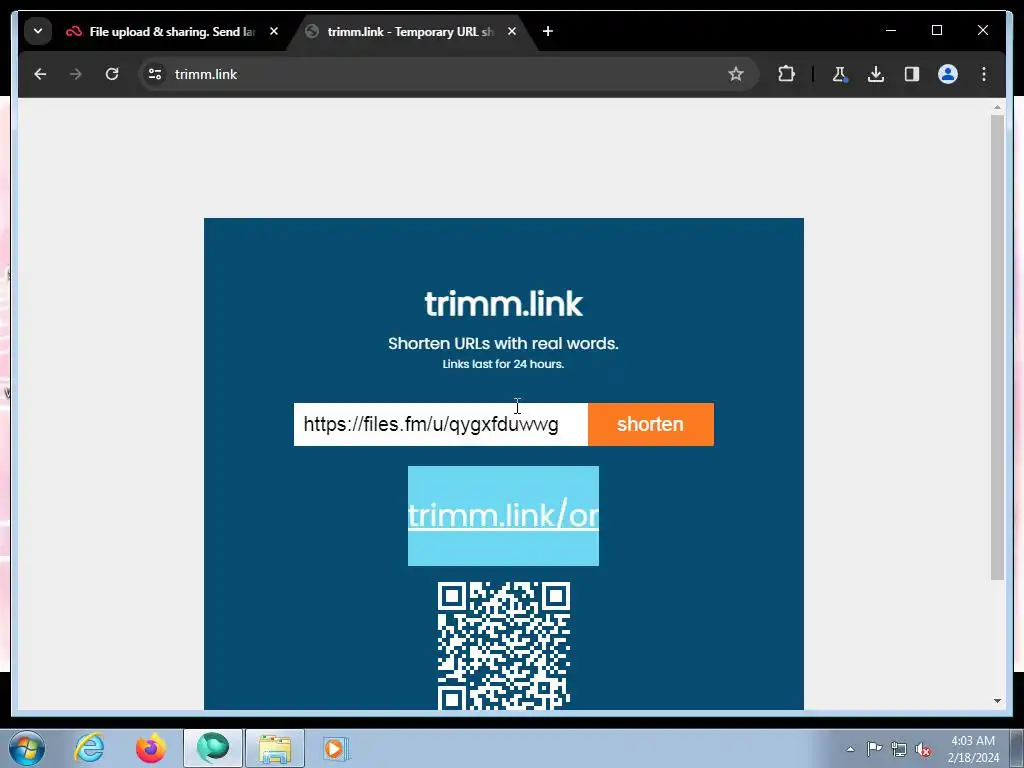Image resolution: width=1024 pixels, height=768 pixels.
Task: Click the scrollbar up arrow
Action: coord(997,106)
